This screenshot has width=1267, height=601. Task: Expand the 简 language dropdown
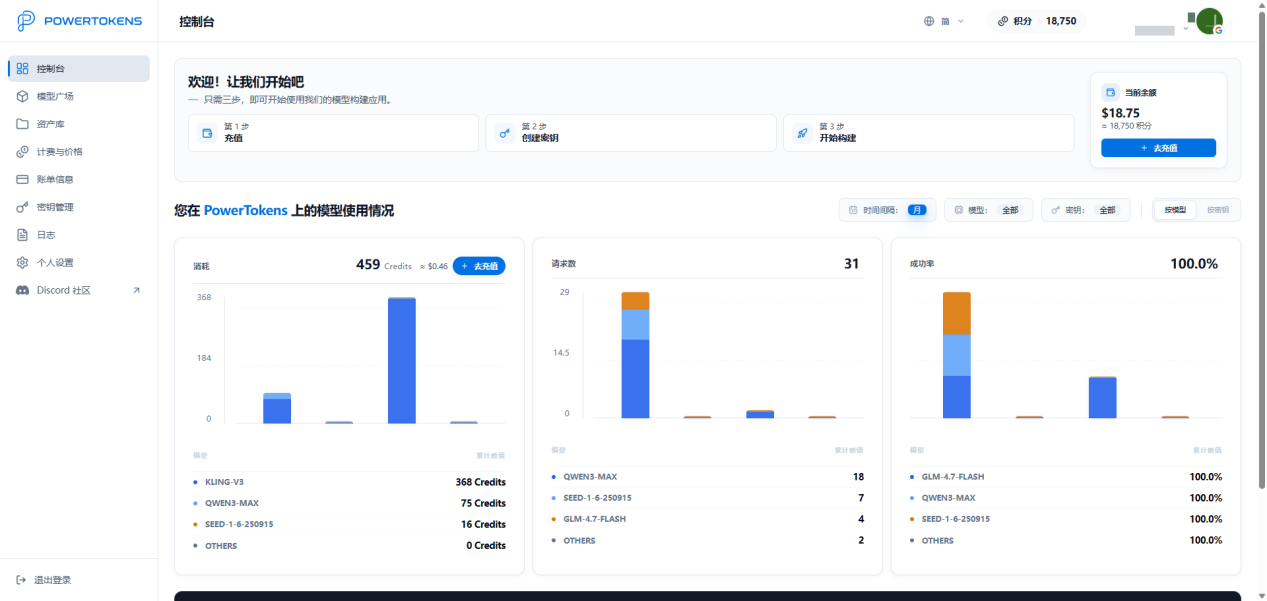coord(944,21)
